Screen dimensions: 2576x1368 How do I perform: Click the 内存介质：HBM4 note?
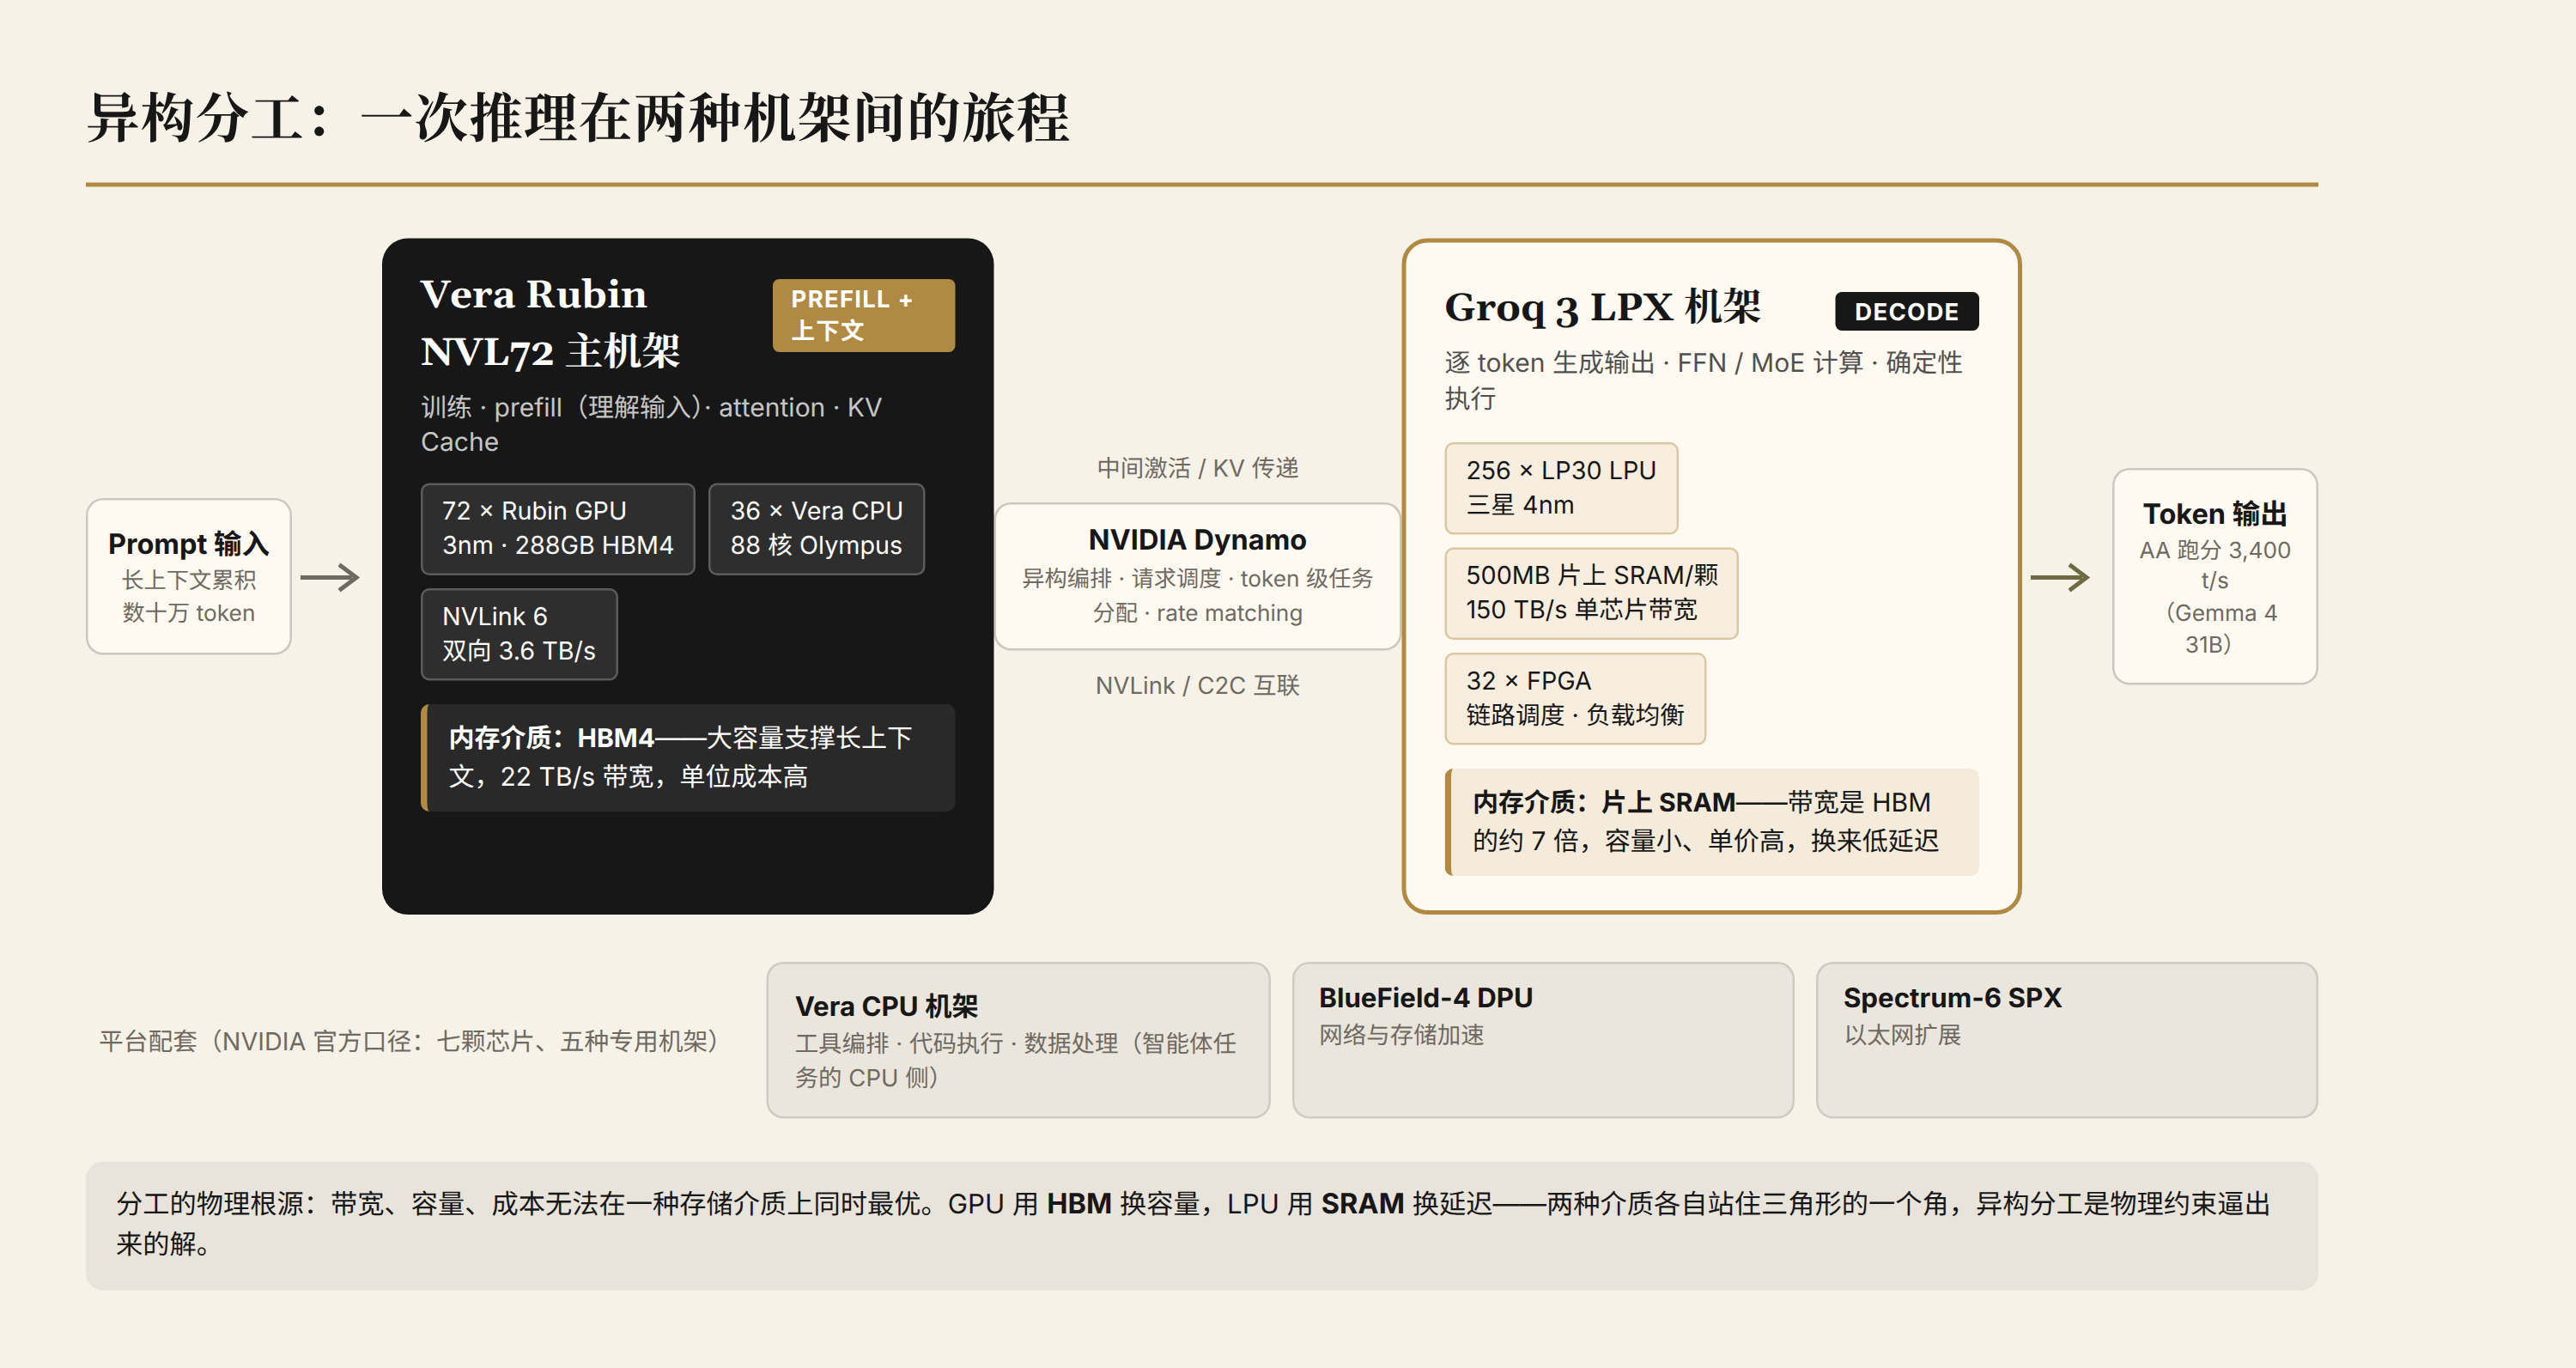pos(688,757)
